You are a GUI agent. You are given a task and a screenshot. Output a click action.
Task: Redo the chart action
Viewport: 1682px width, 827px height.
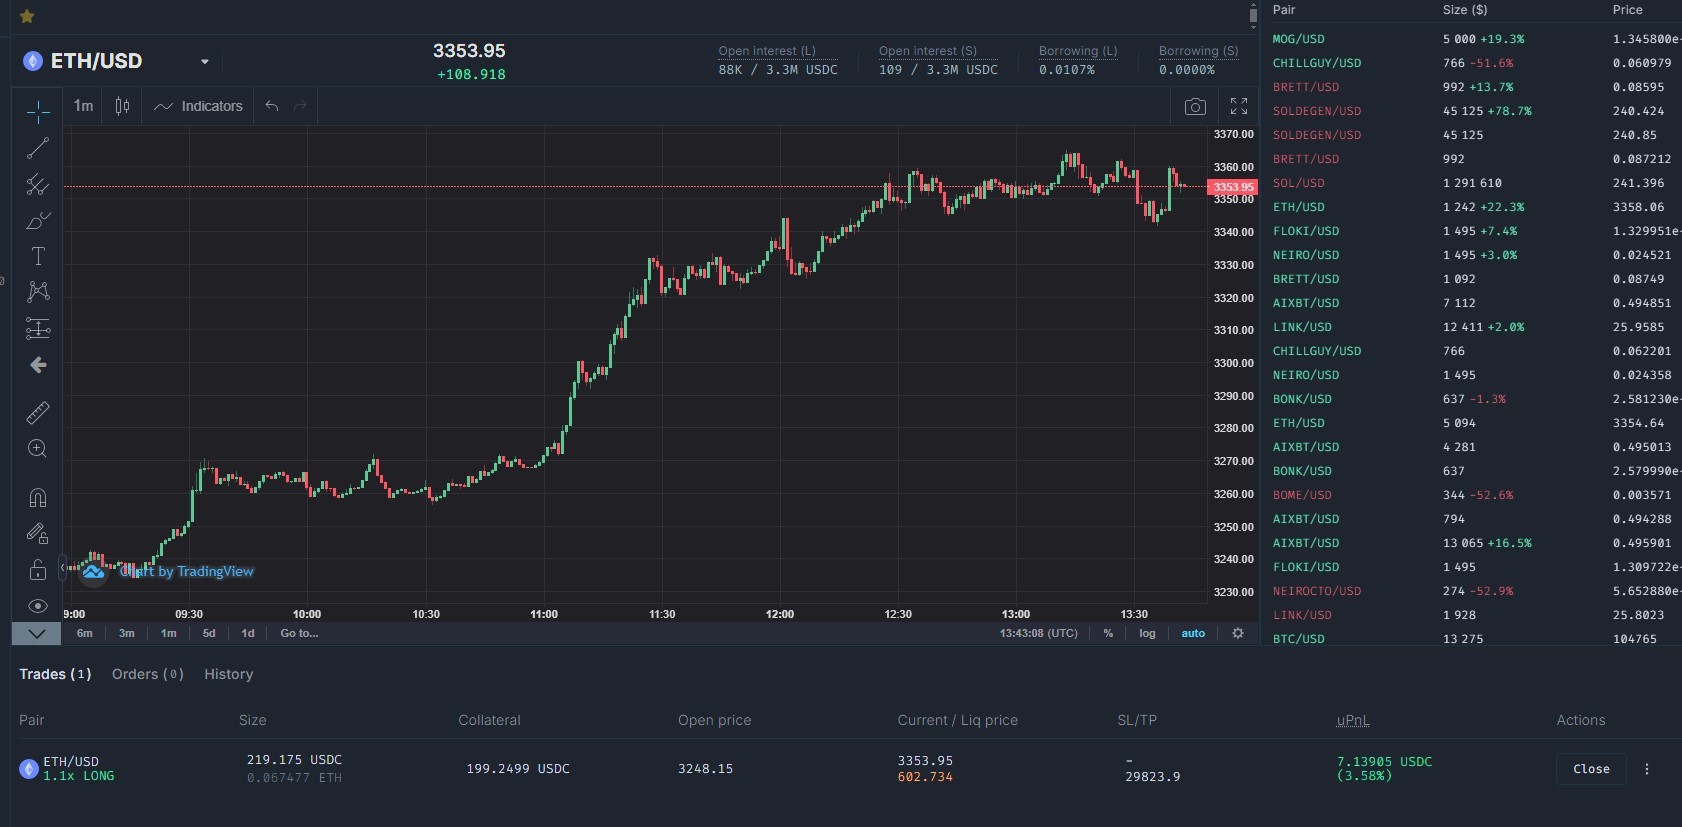[300, 106]
